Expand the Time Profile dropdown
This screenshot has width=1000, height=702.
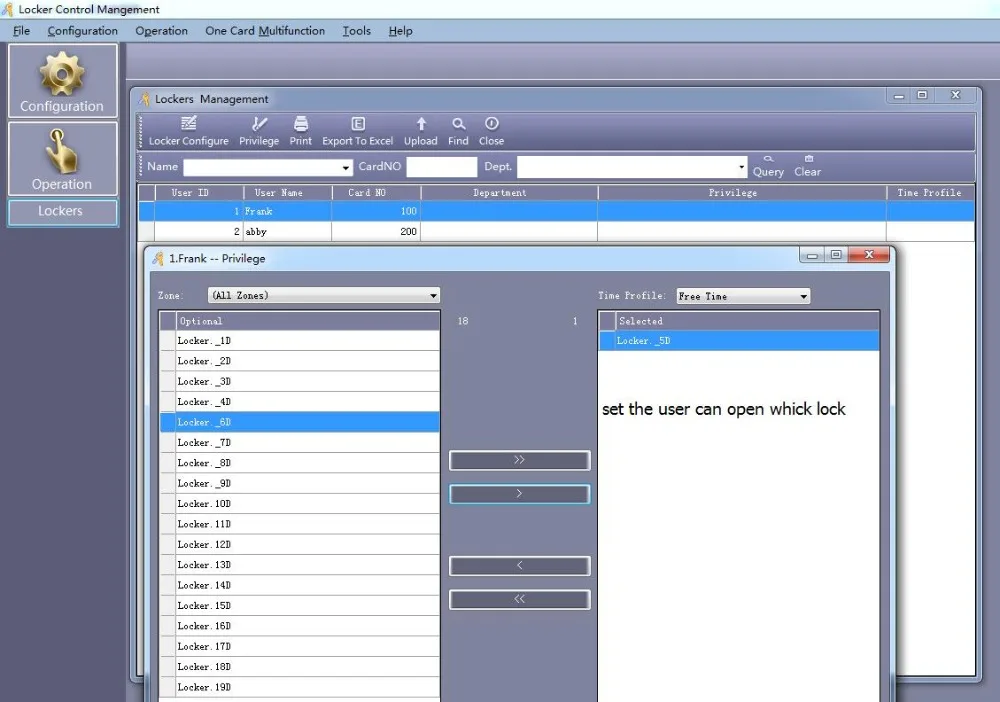[x=804, y=296]
